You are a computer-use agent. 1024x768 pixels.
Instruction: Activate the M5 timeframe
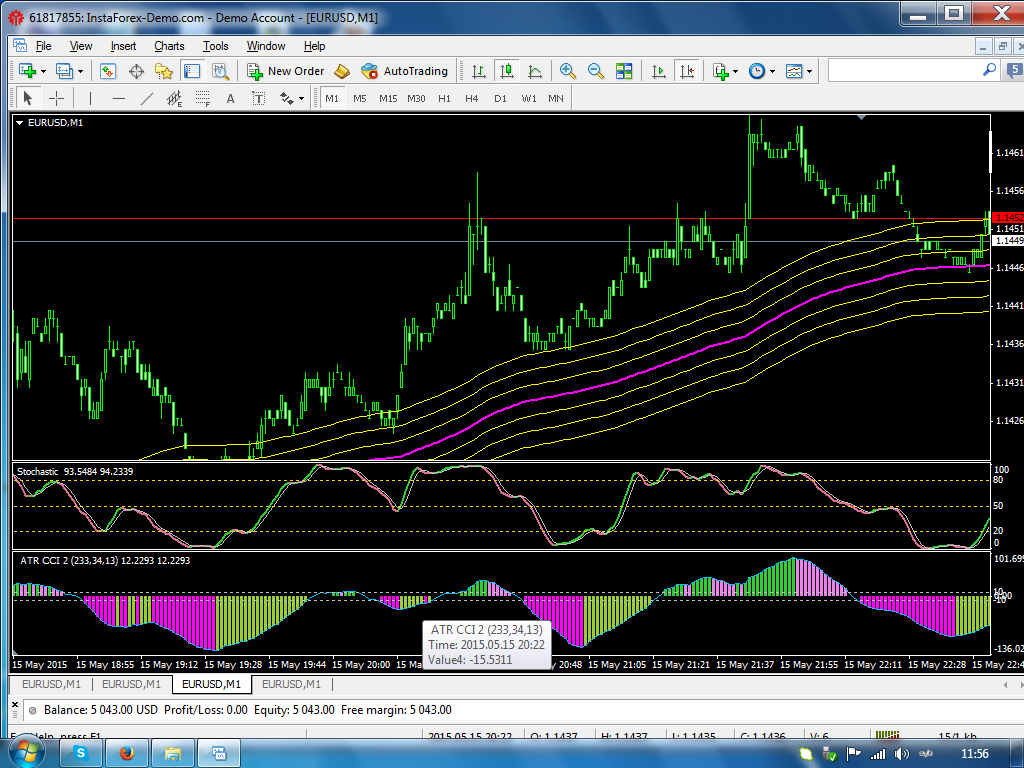click(x=360, y=99)
